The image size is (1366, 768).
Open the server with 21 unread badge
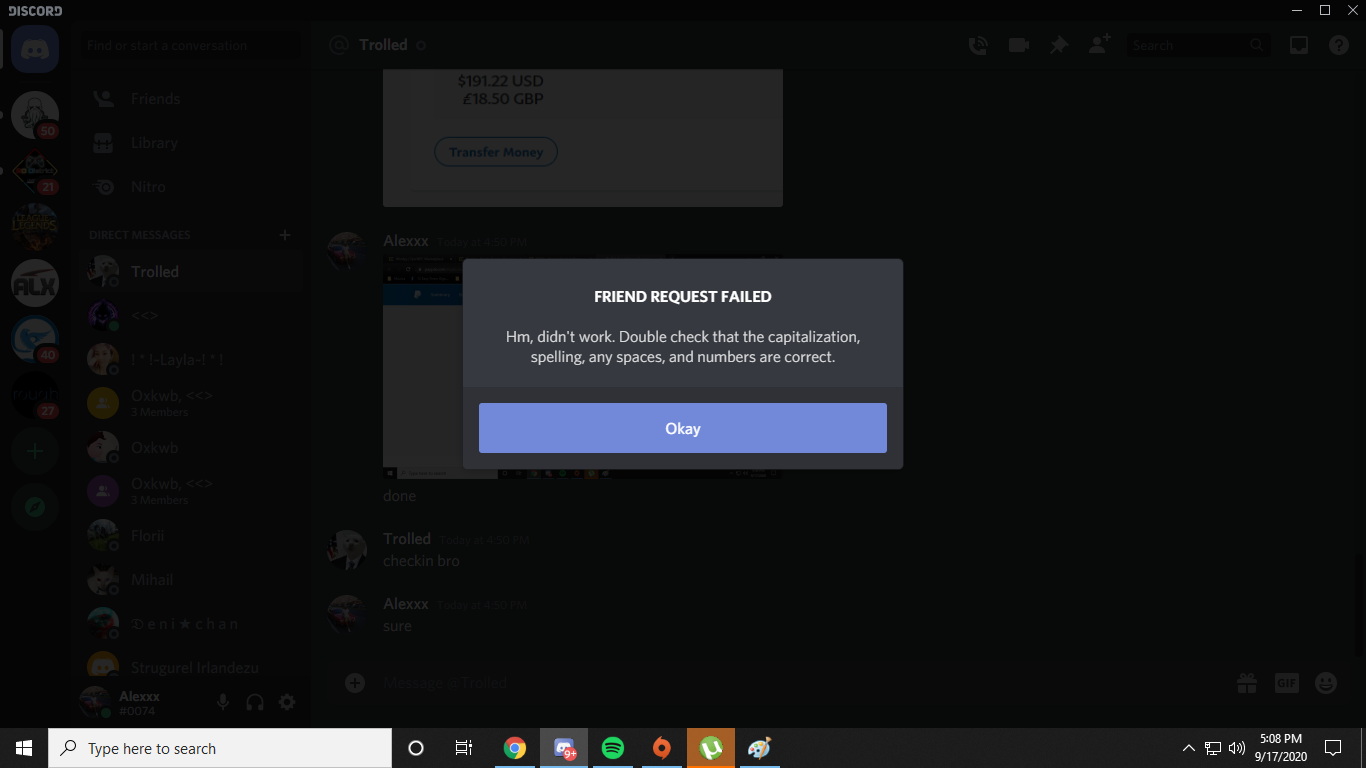[35, 171]
